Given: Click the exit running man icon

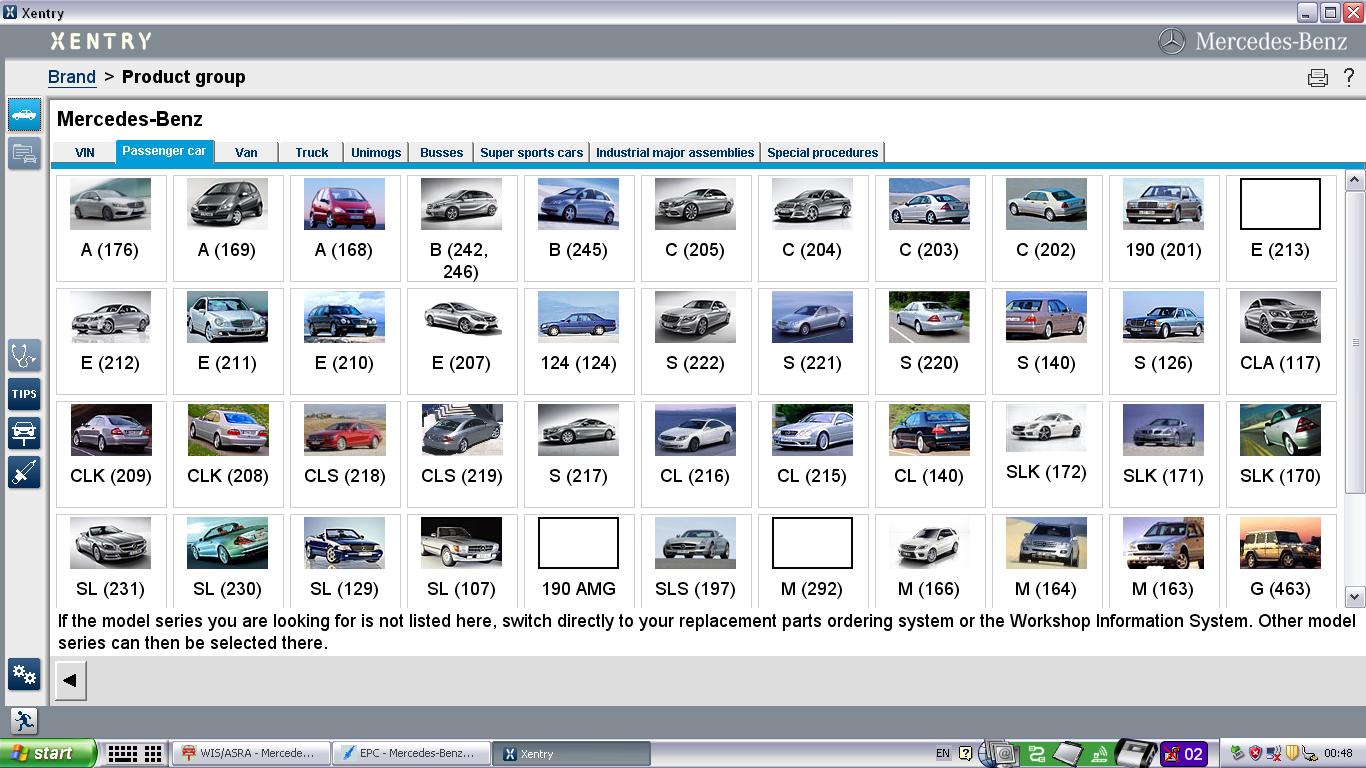Looking at the screenshot, I should [24, 720].
